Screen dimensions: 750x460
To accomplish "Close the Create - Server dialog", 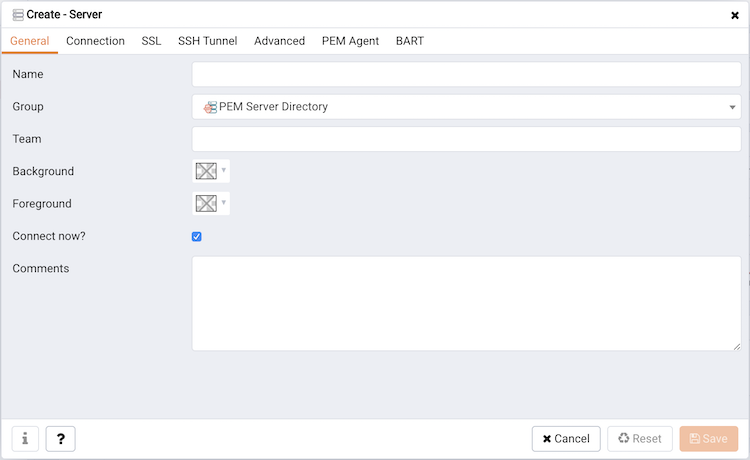I will [x=735, y=15].
